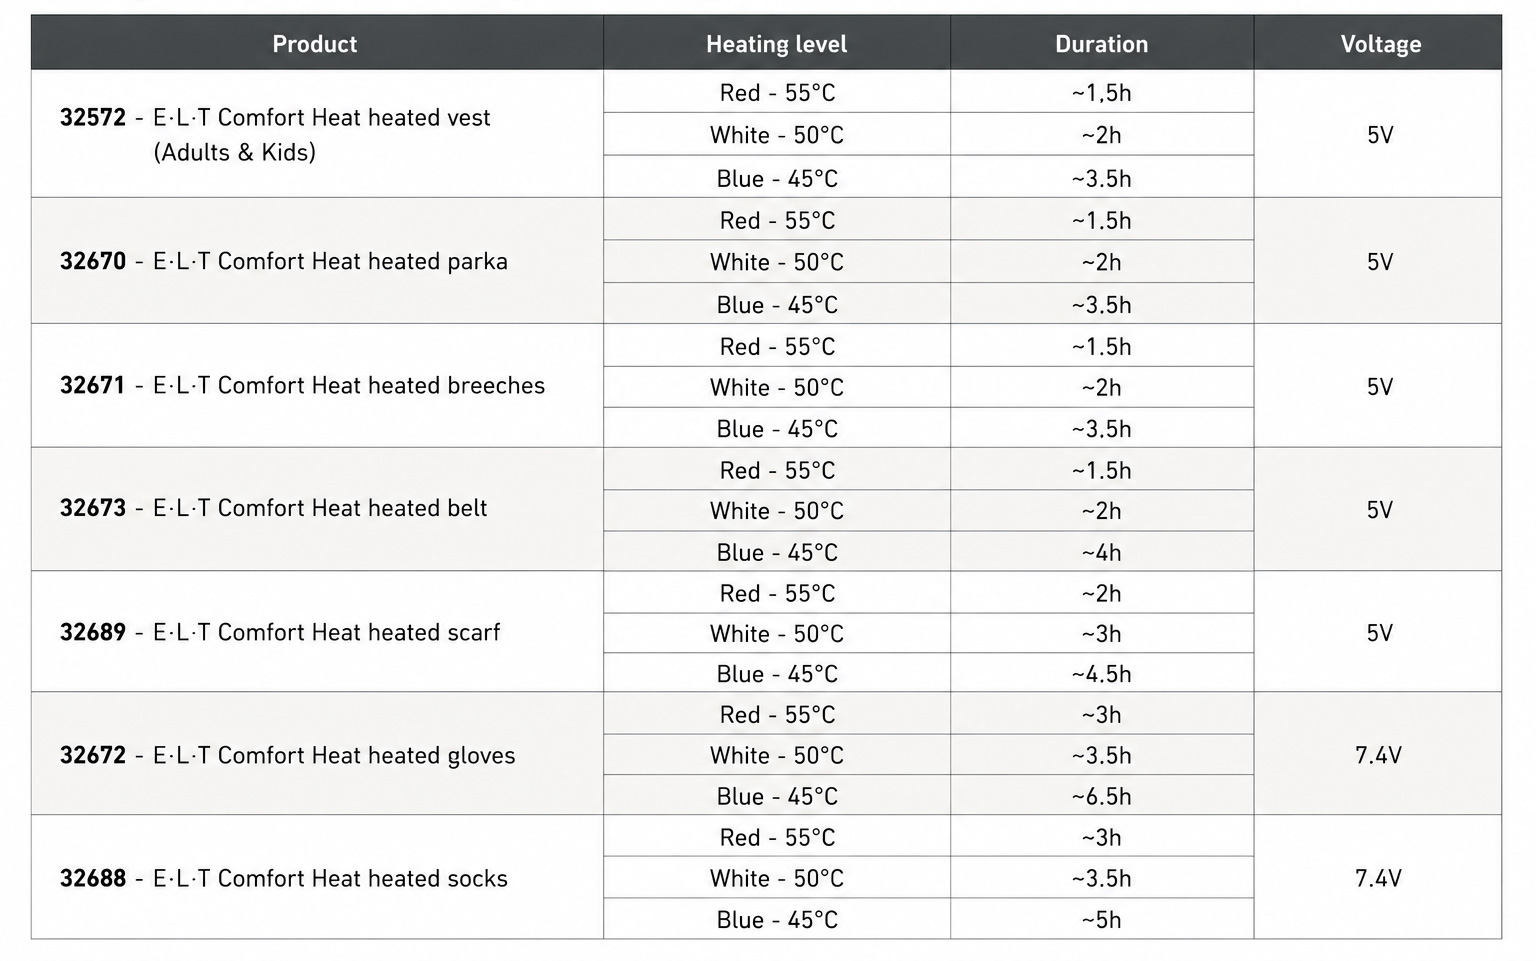This screenshot has width=1536, height=961.
Task: Click White - 50°C for heated parka
Action: click(x=777, y=261)
